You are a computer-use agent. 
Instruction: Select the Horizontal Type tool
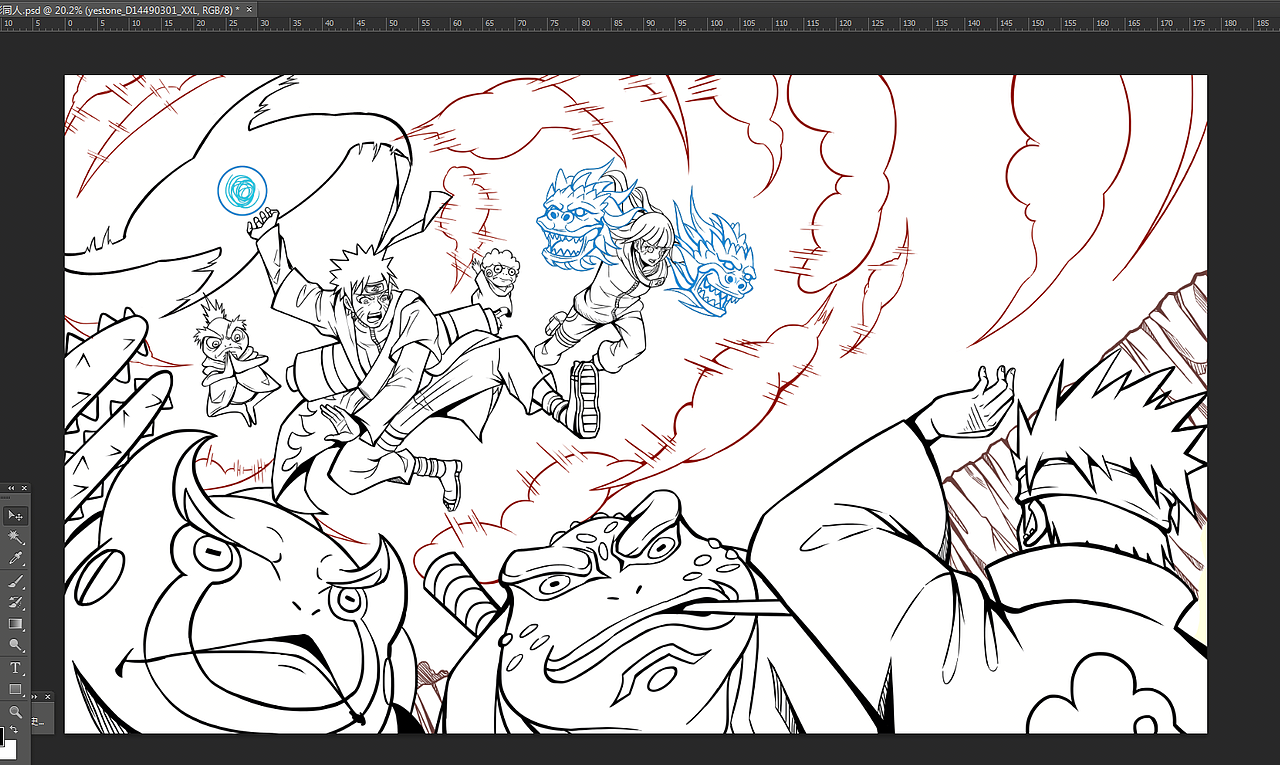pos(15,668)
